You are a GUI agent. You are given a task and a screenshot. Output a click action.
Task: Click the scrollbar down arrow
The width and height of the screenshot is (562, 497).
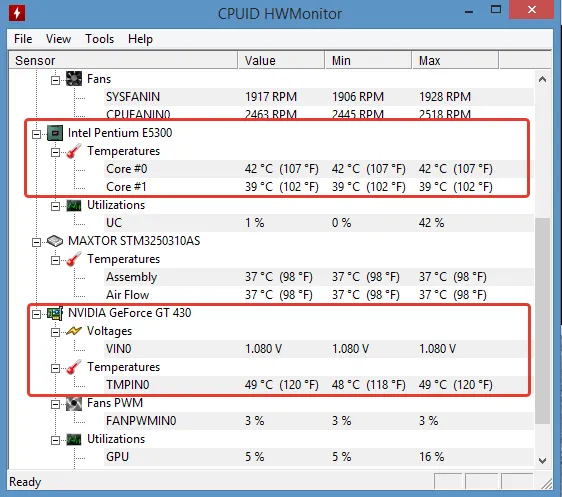pos(542,460)
